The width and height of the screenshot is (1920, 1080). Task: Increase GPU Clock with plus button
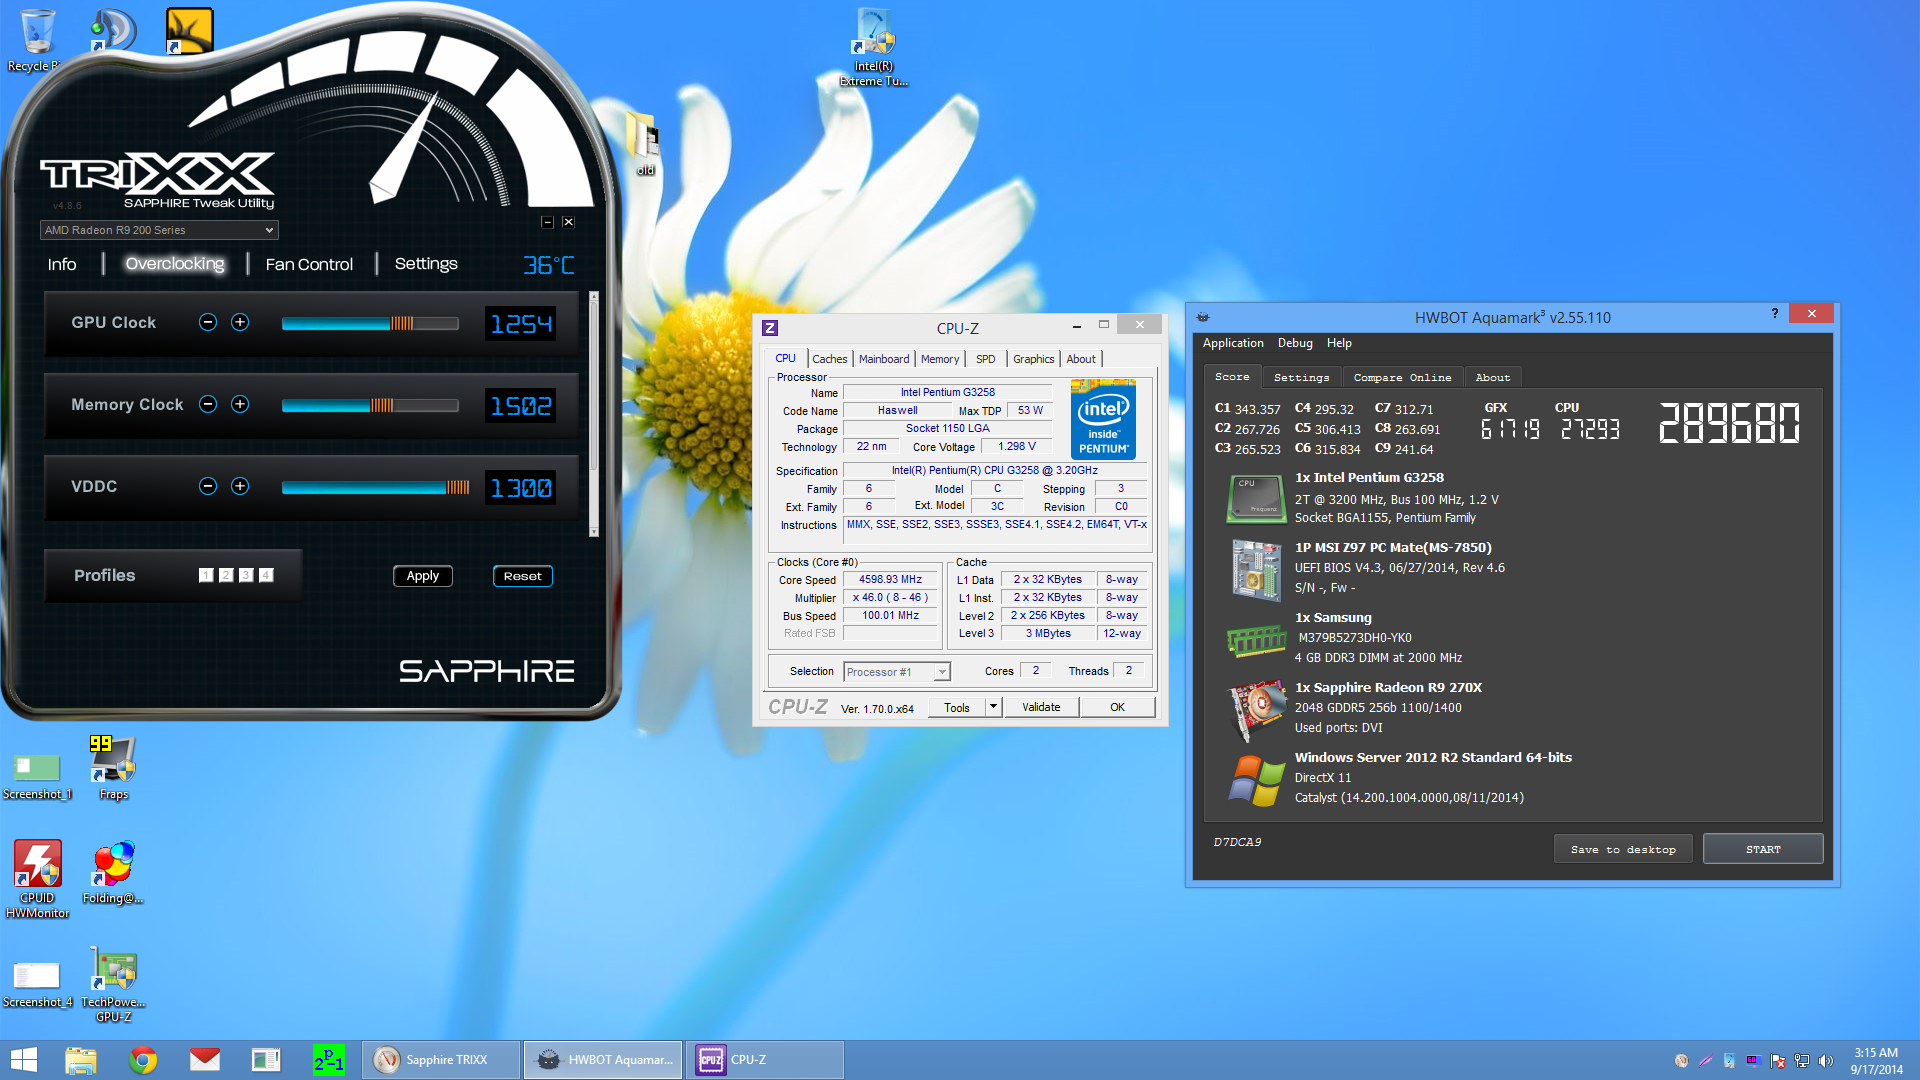pos(240,322)
